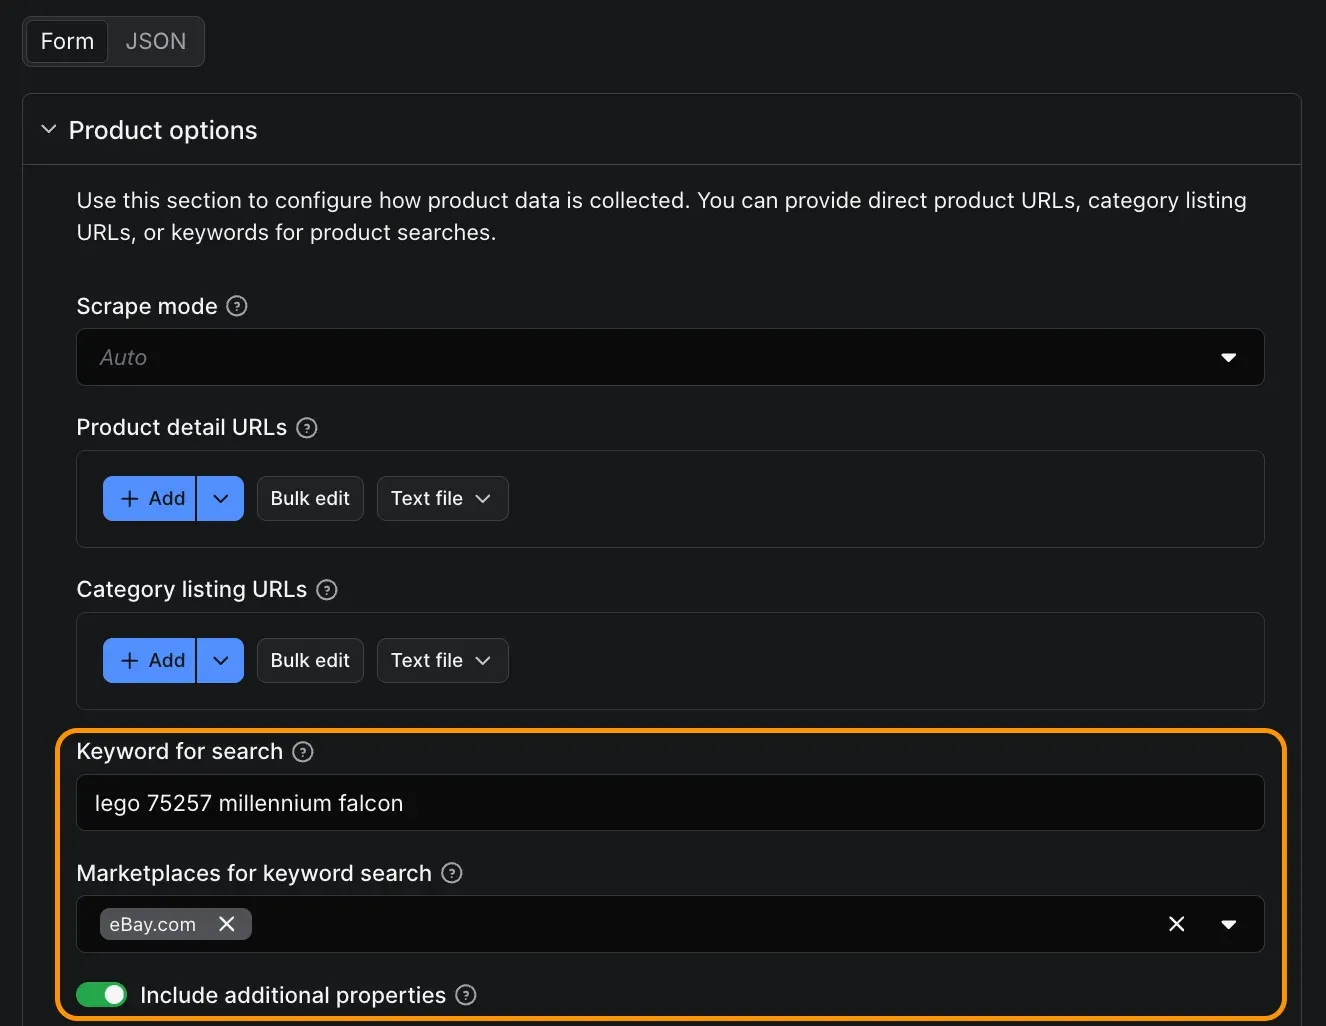
Task: Open help for Keyword for search
Action: [x=303, y=752]
